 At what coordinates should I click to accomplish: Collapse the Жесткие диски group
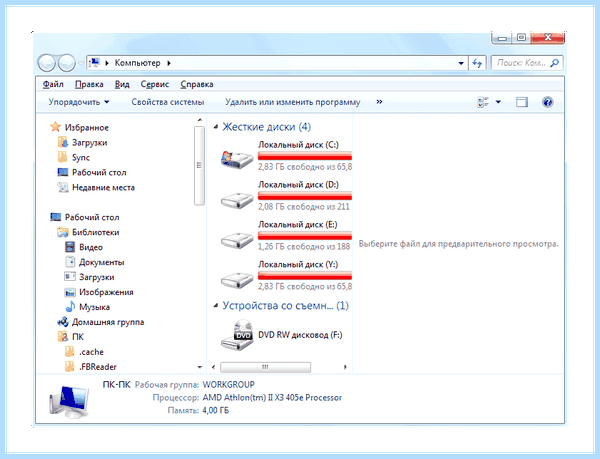pos(216,127)
